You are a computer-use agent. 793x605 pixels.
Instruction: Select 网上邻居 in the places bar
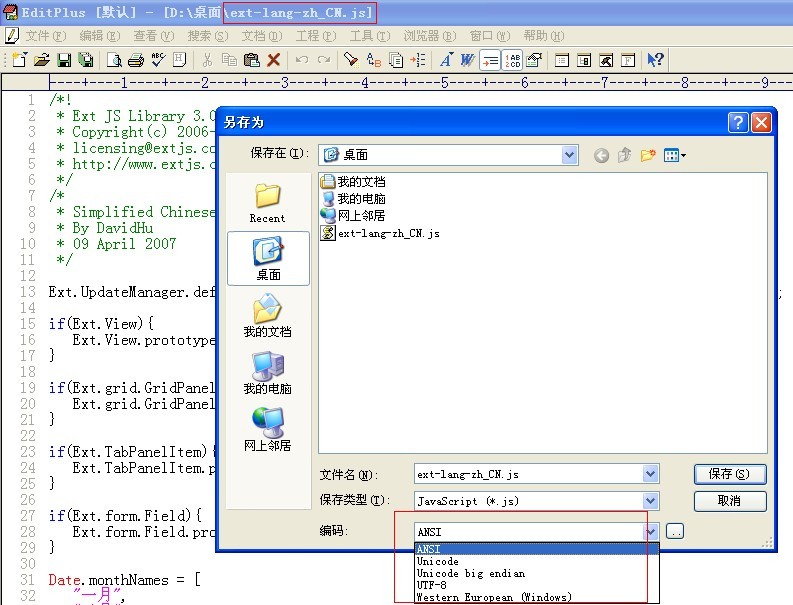click(268, 430)
